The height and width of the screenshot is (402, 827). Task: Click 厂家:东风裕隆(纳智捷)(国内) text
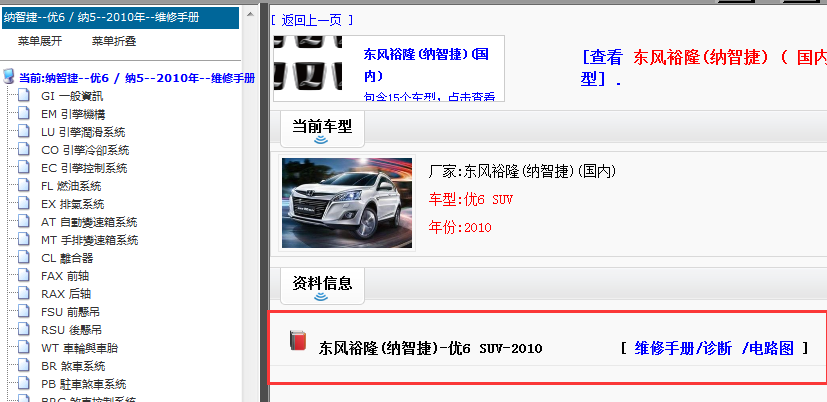522,171
